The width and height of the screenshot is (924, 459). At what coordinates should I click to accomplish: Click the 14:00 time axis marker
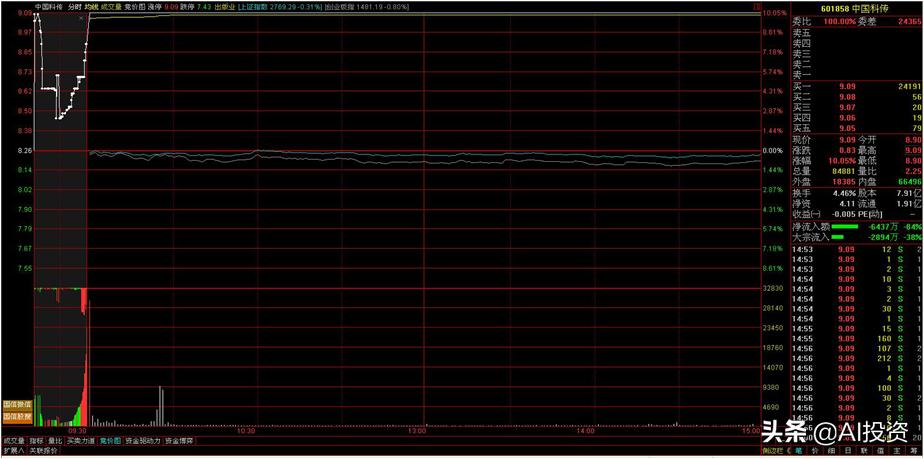(x=586, y=431)
